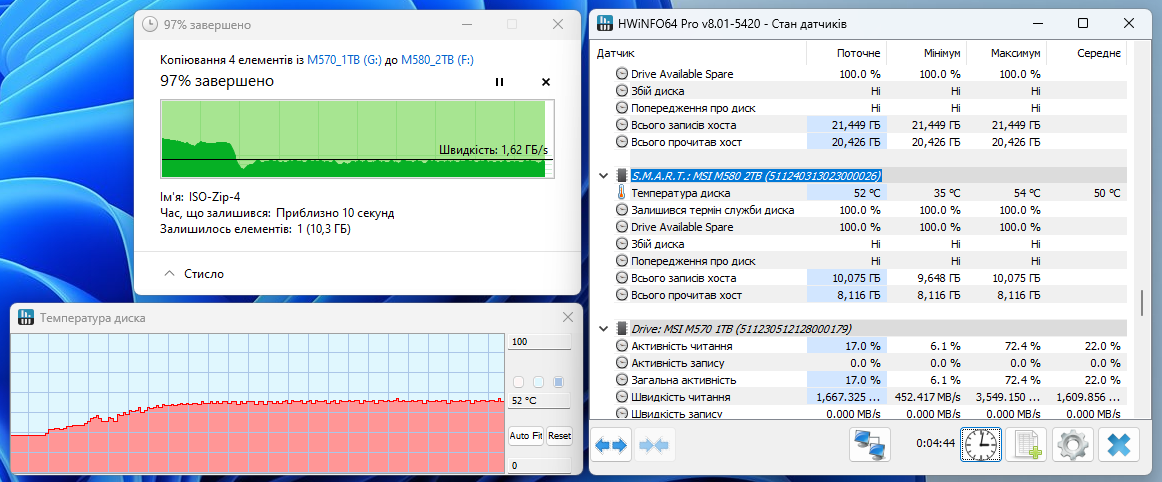
Task: Close the Температура диска graph window
Action: tap(568, 317)
